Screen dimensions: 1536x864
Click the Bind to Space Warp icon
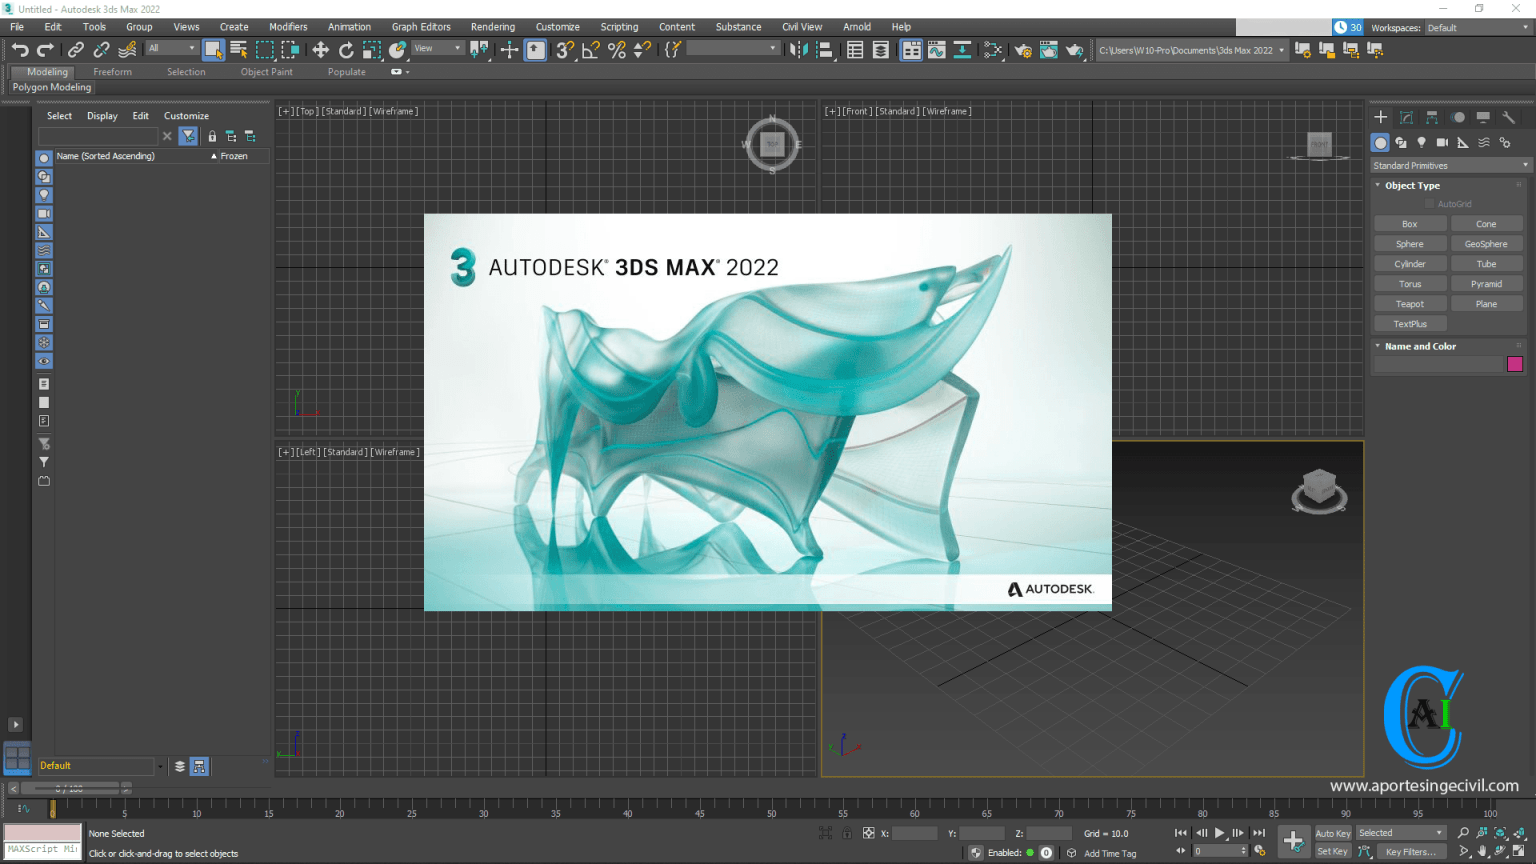tap(128, 50)
